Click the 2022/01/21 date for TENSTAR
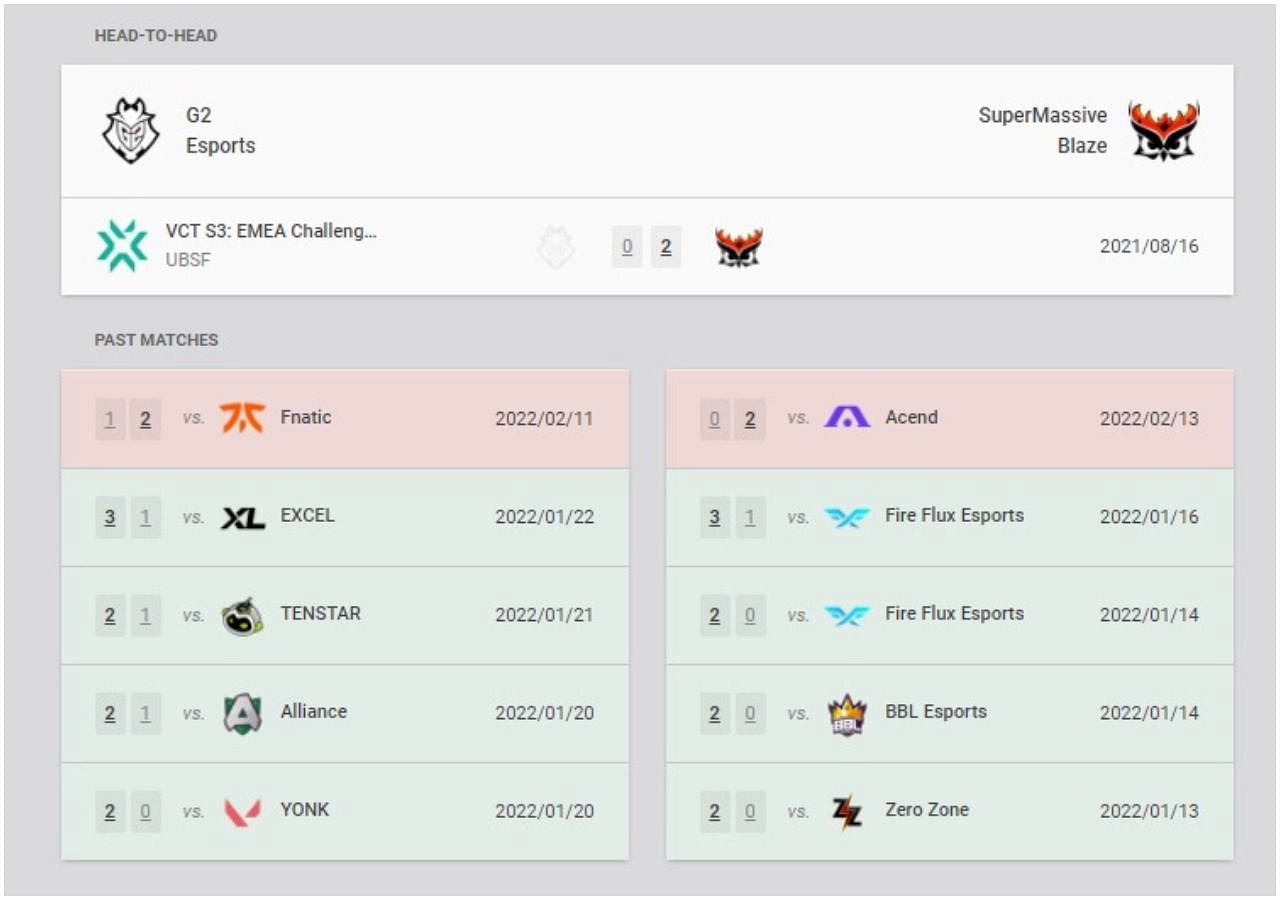This screenshot has width=1280, height=900. [544, 615]
